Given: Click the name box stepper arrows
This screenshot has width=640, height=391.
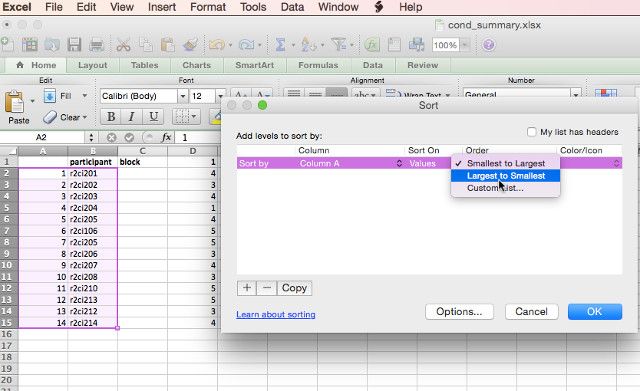Looking at the screenshot, I should click(x=91, y=138).
